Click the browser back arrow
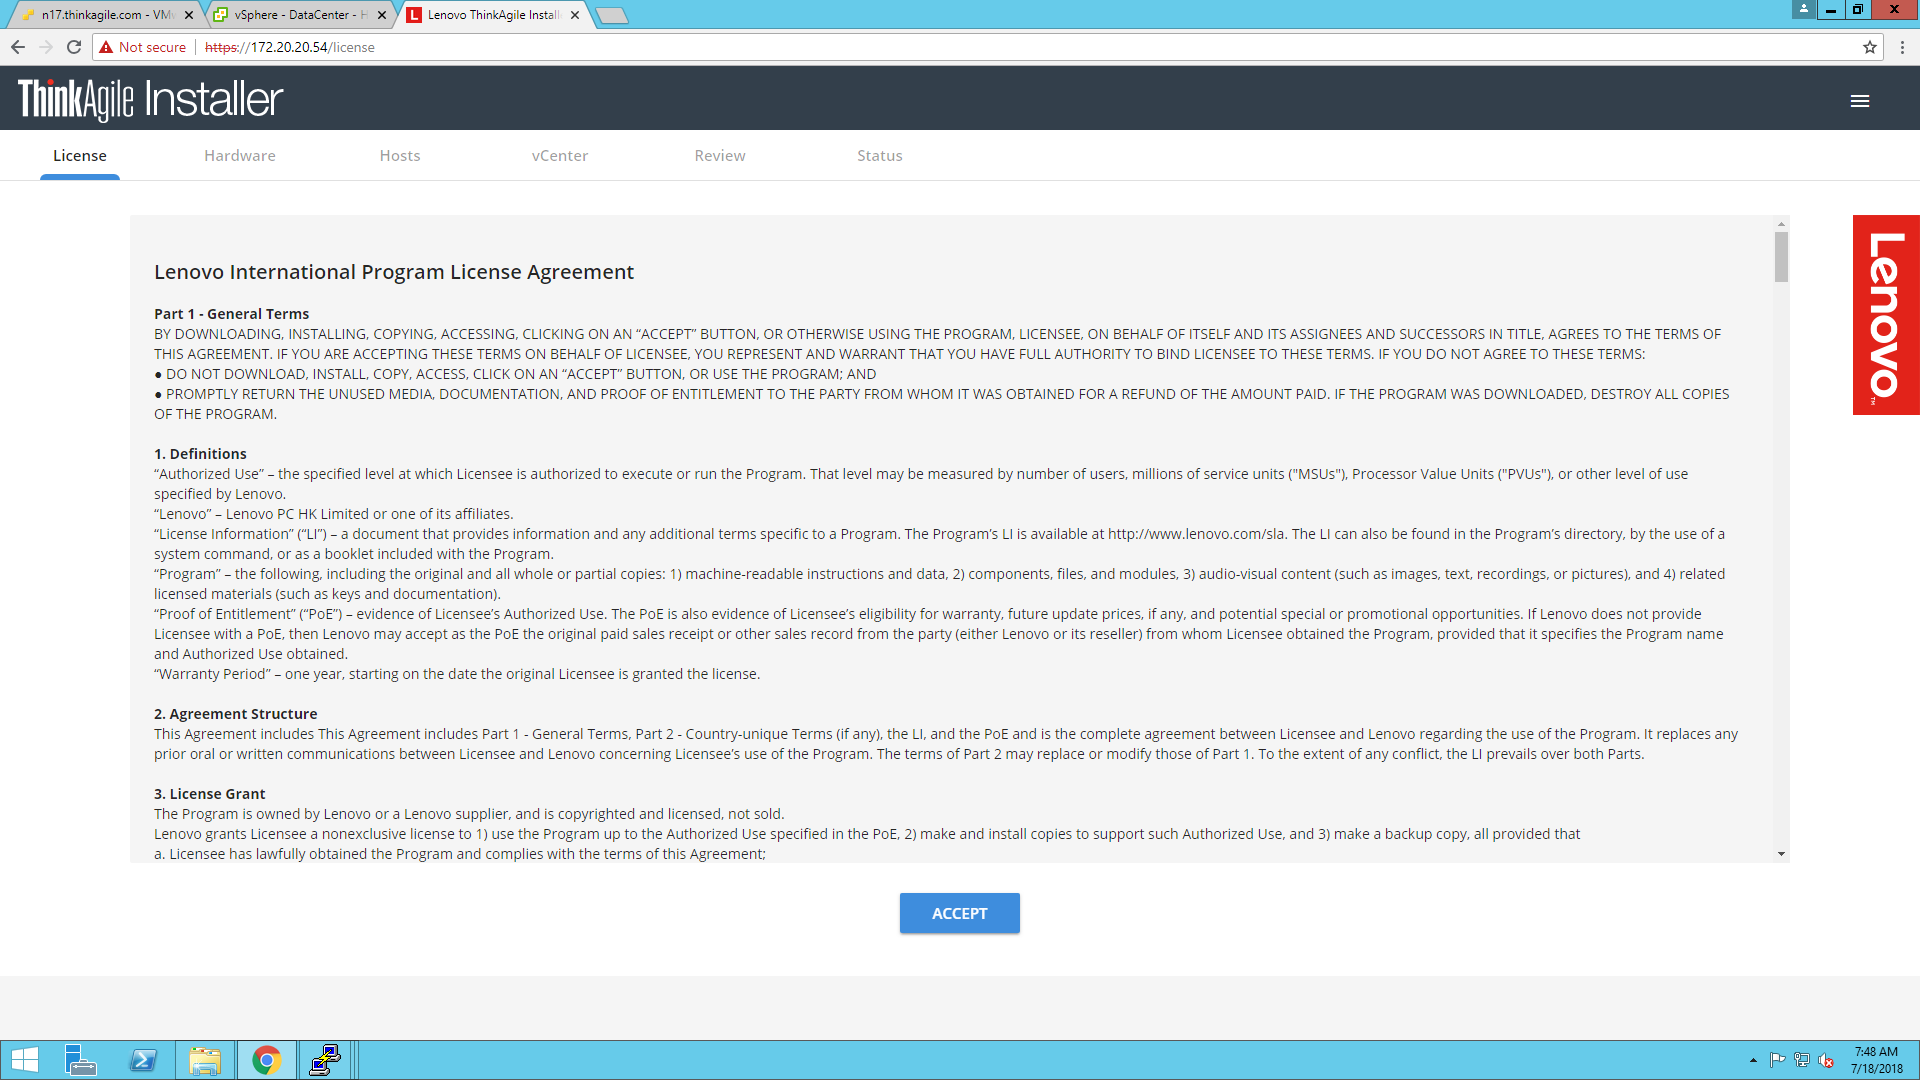Screen dimensions: 1920x1080 pyautogui.click(x=18, y=47)
